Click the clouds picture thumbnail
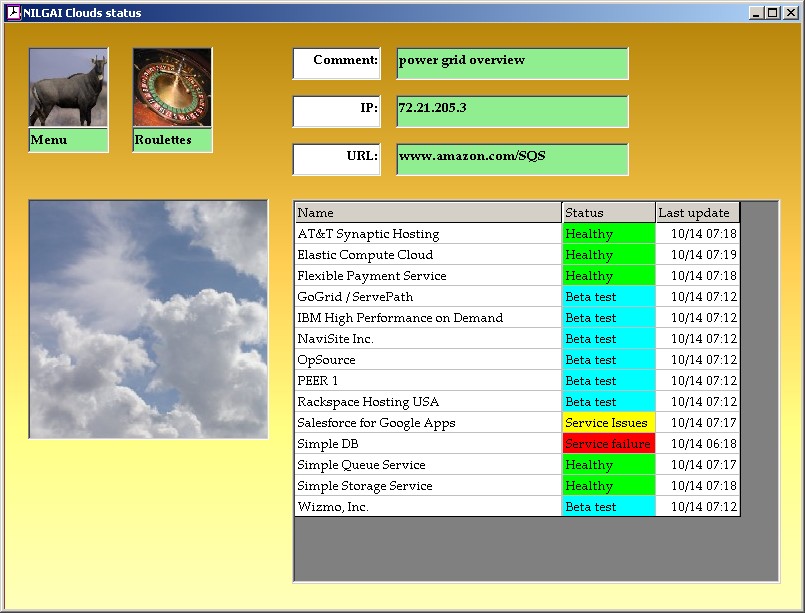Image resolution: width=805 pixels, height=613 pixels. (148, 319)
